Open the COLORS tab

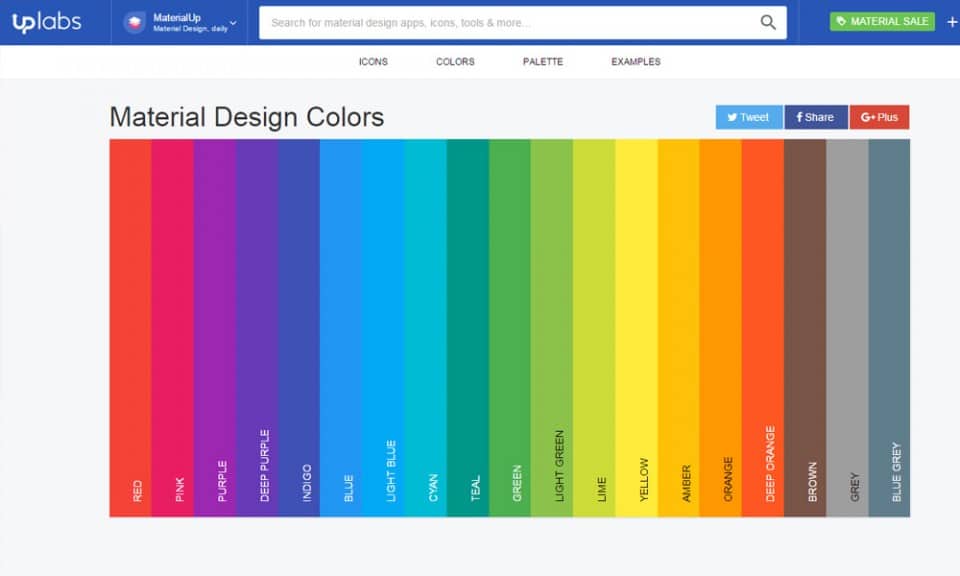click(454, 61)
